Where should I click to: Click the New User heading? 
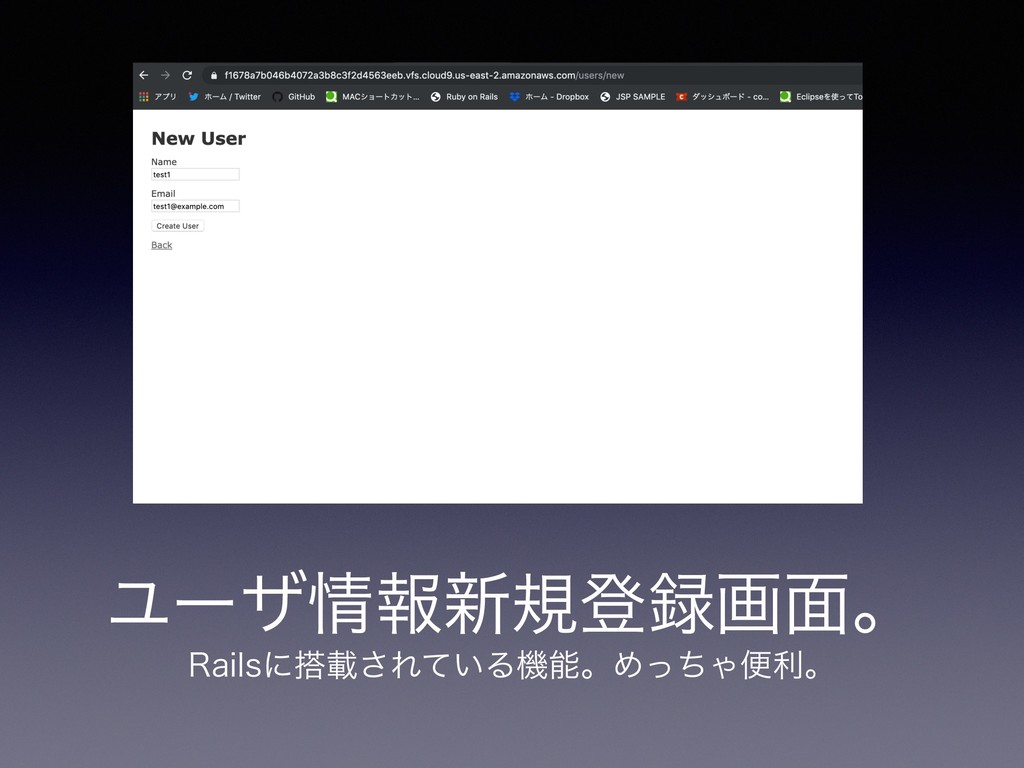[x=199, y=138]
